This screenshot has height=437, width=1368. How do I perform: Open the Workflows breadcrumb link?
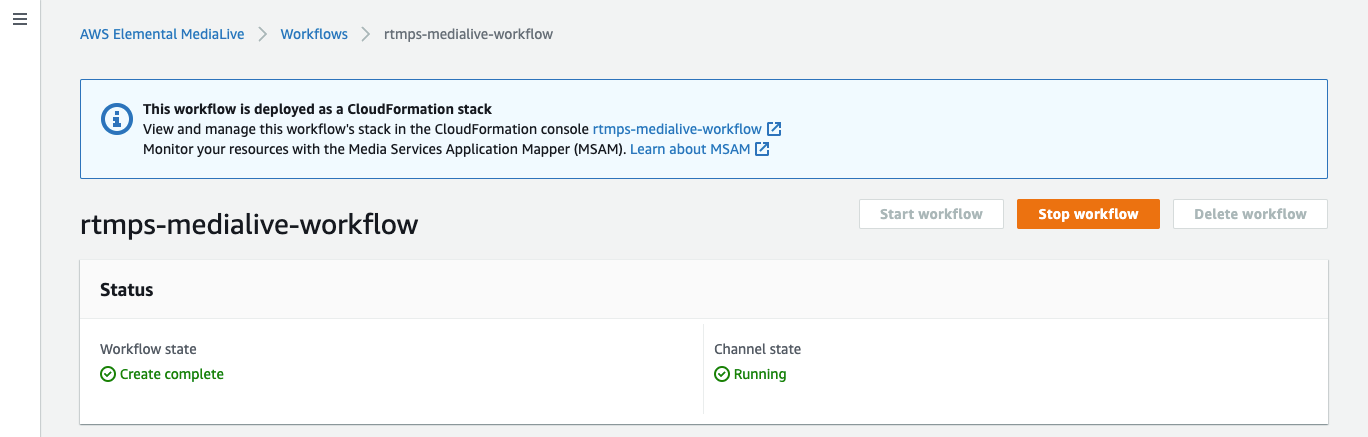(x=314, y=34)
